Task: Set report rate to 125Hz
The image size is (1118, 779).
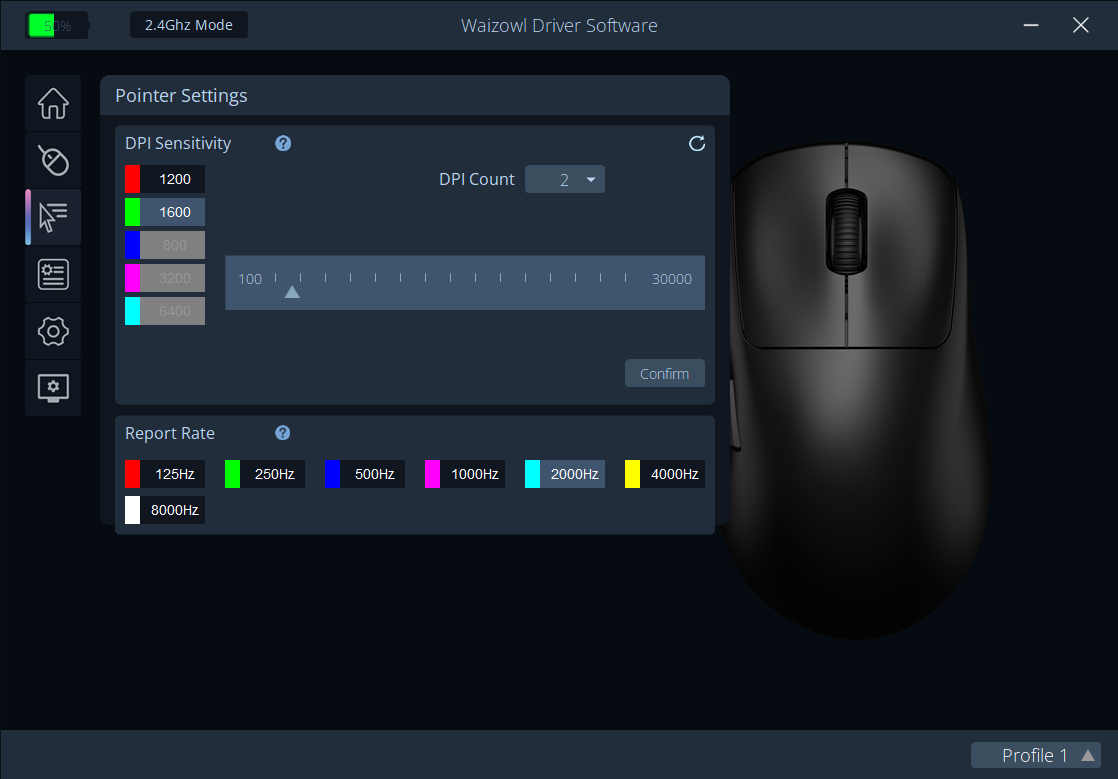Action: coord(165,474)
